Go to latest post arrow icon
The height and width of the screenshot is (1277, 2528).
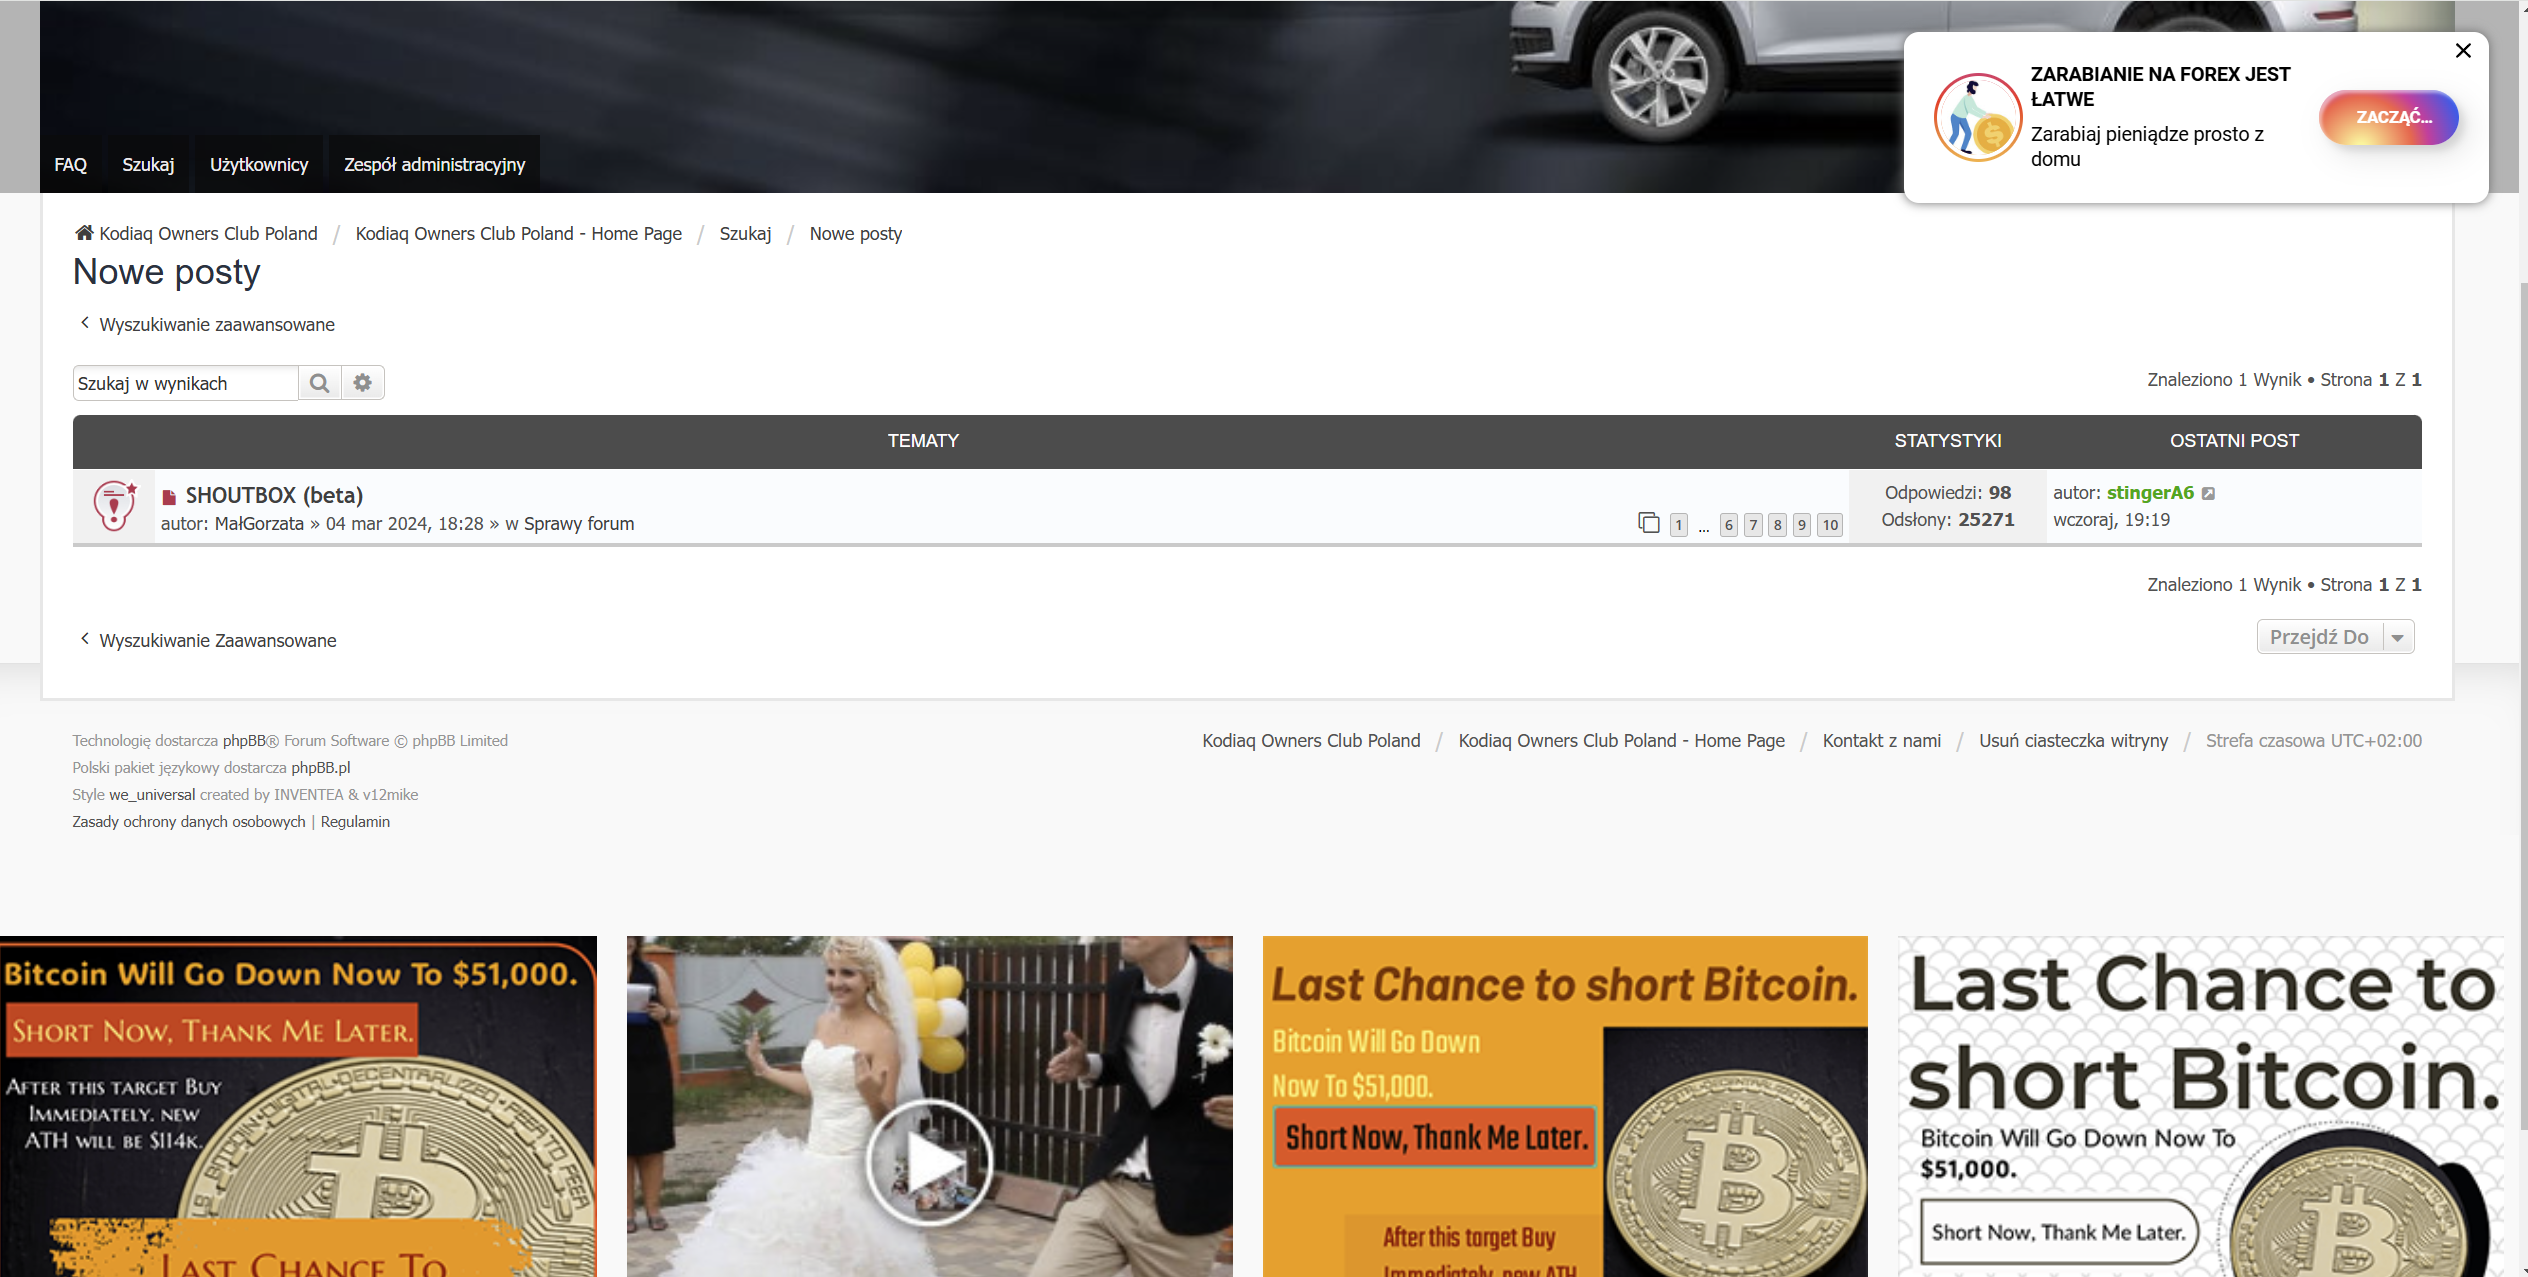coord(2209,493)
